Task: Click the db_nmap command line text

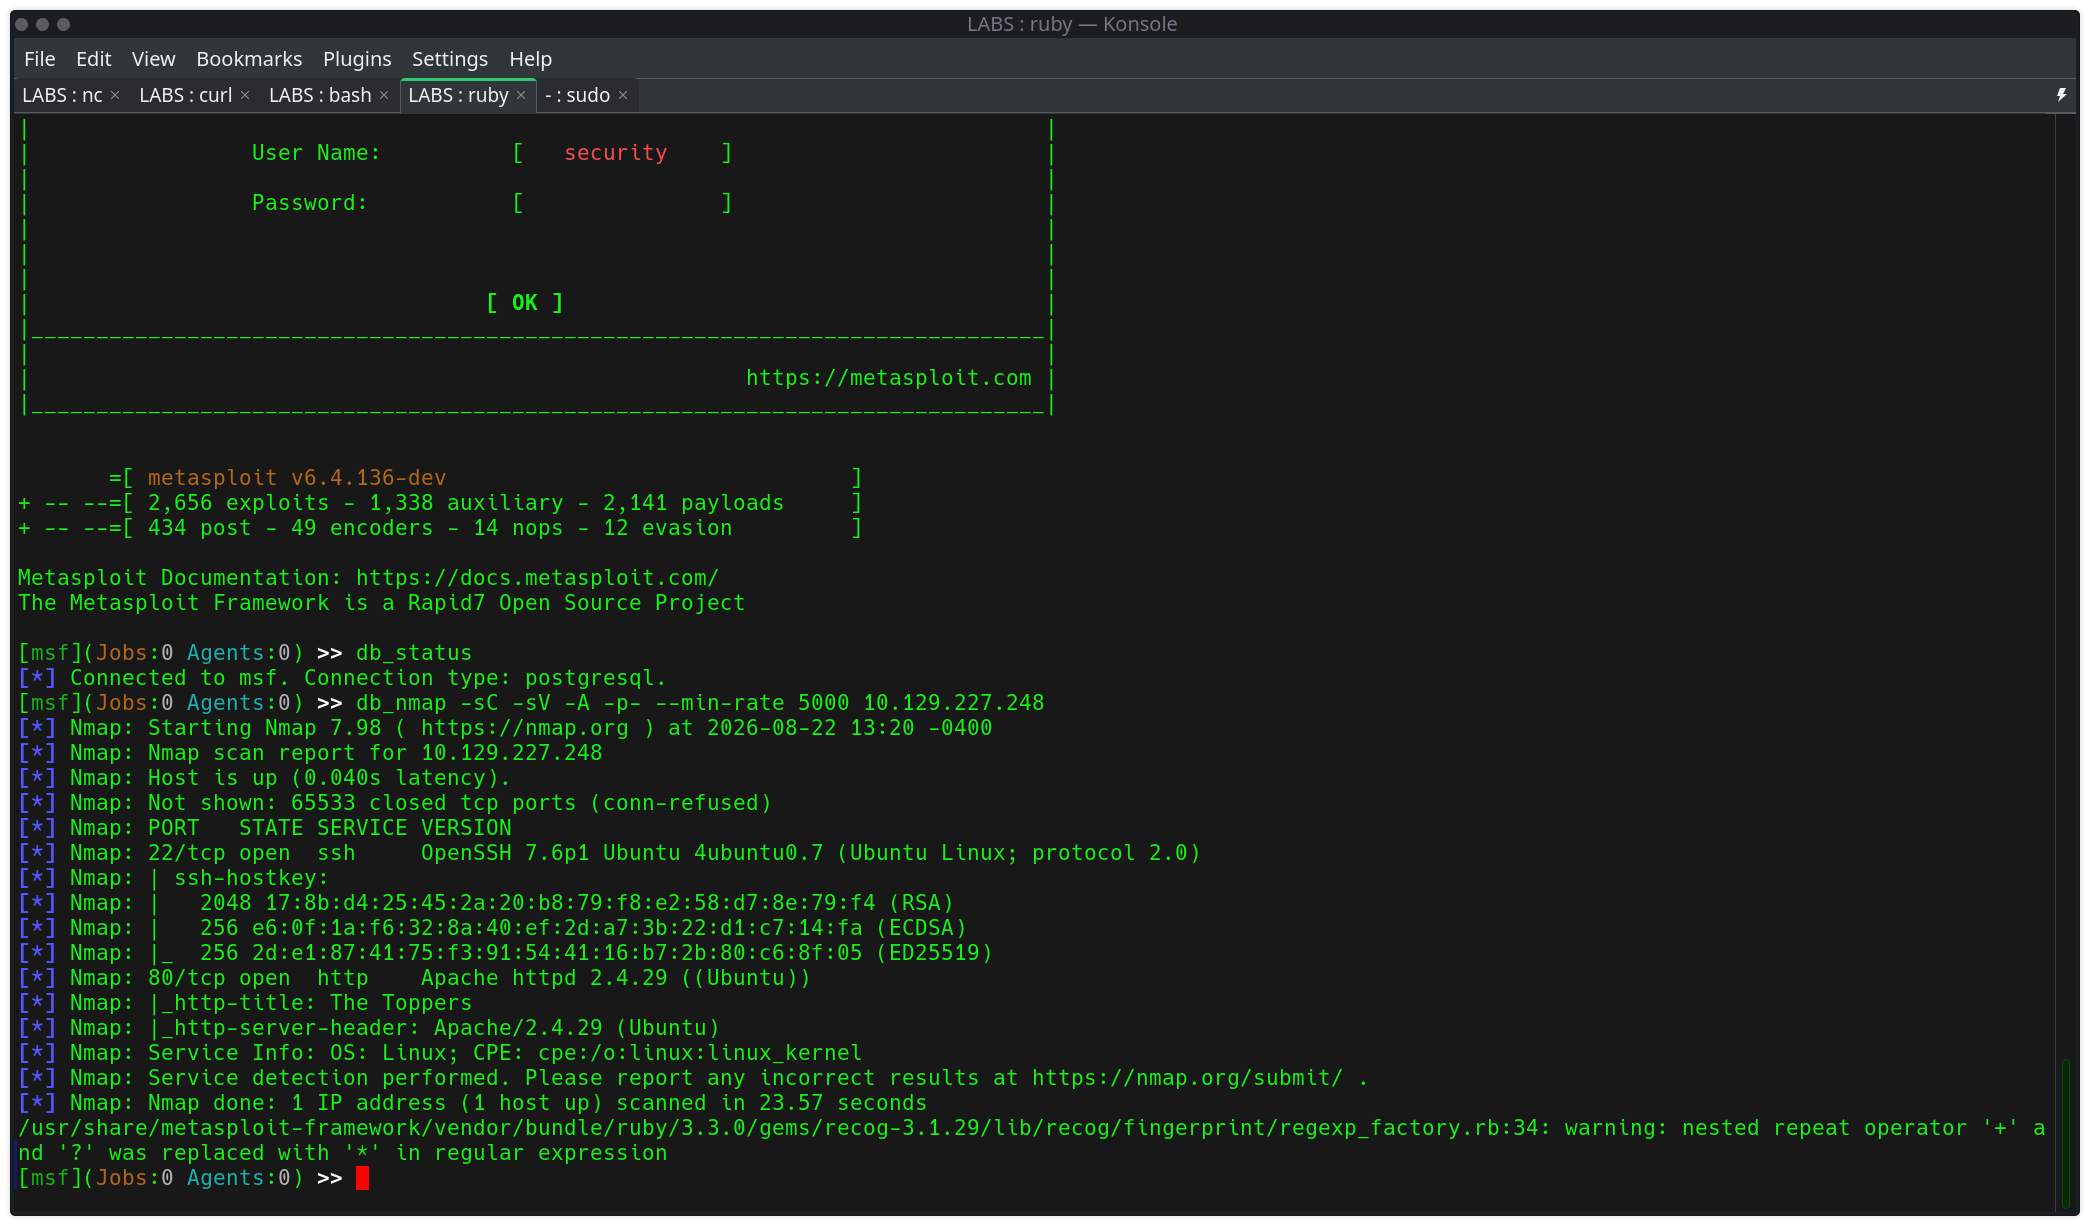Action: [x=700, y=703]
